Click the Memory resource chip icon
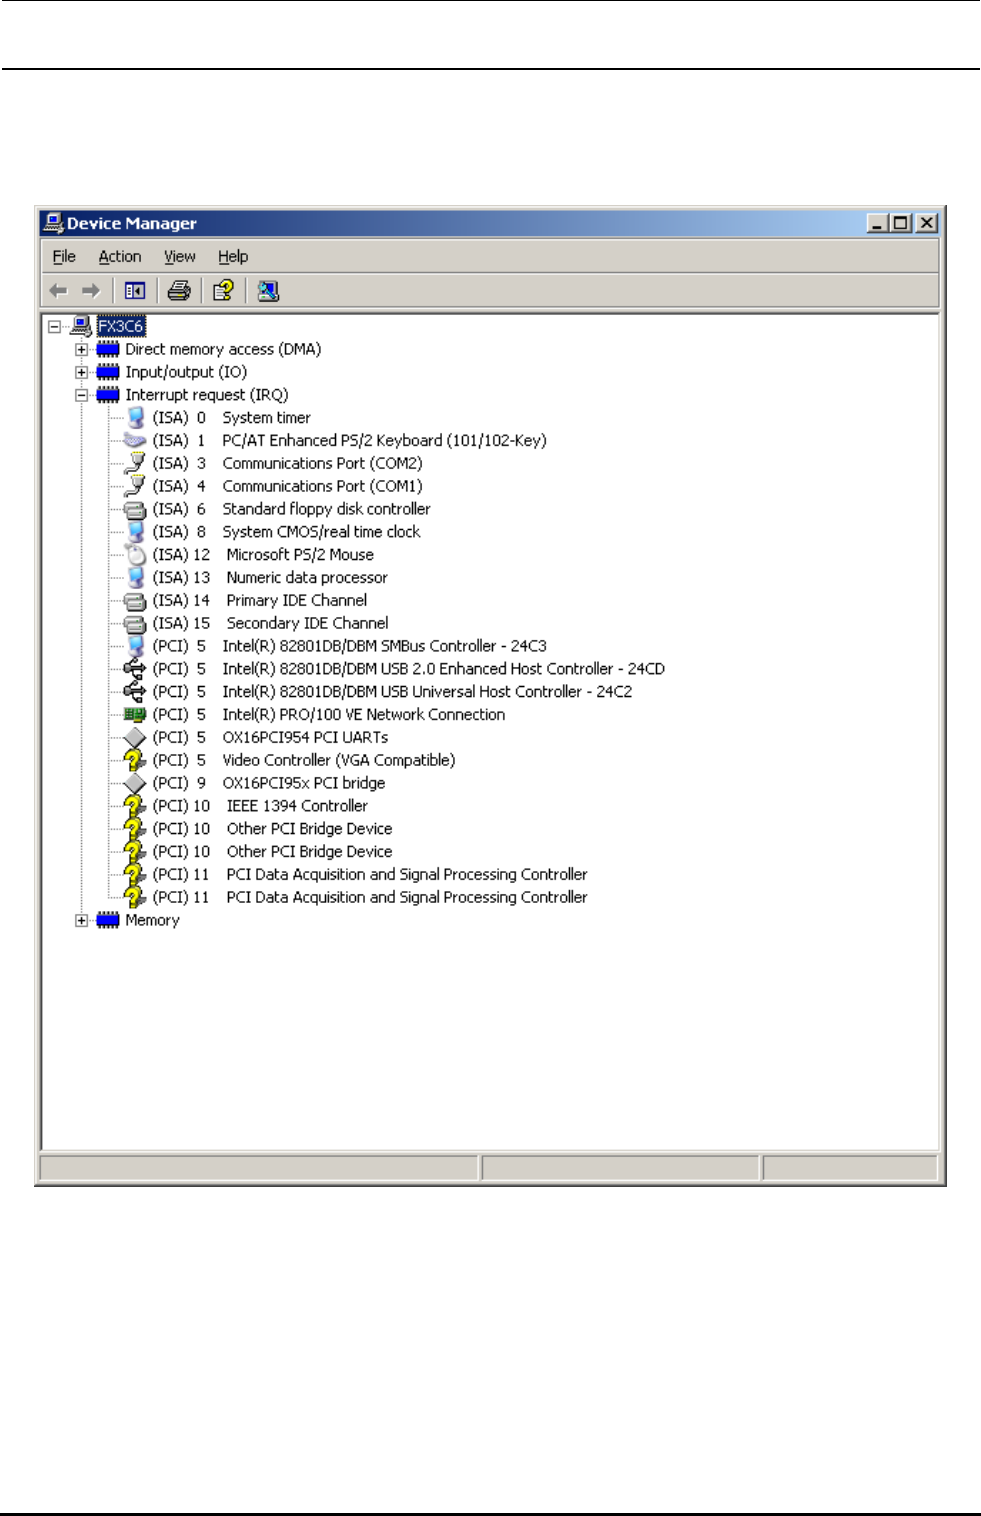Screen dimensions: 981x1516 coord(108,921)
